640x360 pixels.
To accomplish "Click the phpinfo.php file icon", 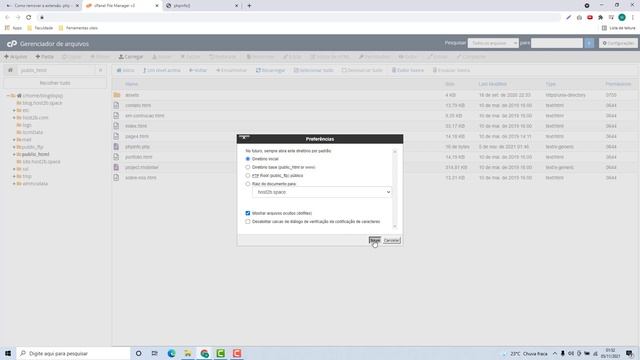I will [x=116, y=147].
